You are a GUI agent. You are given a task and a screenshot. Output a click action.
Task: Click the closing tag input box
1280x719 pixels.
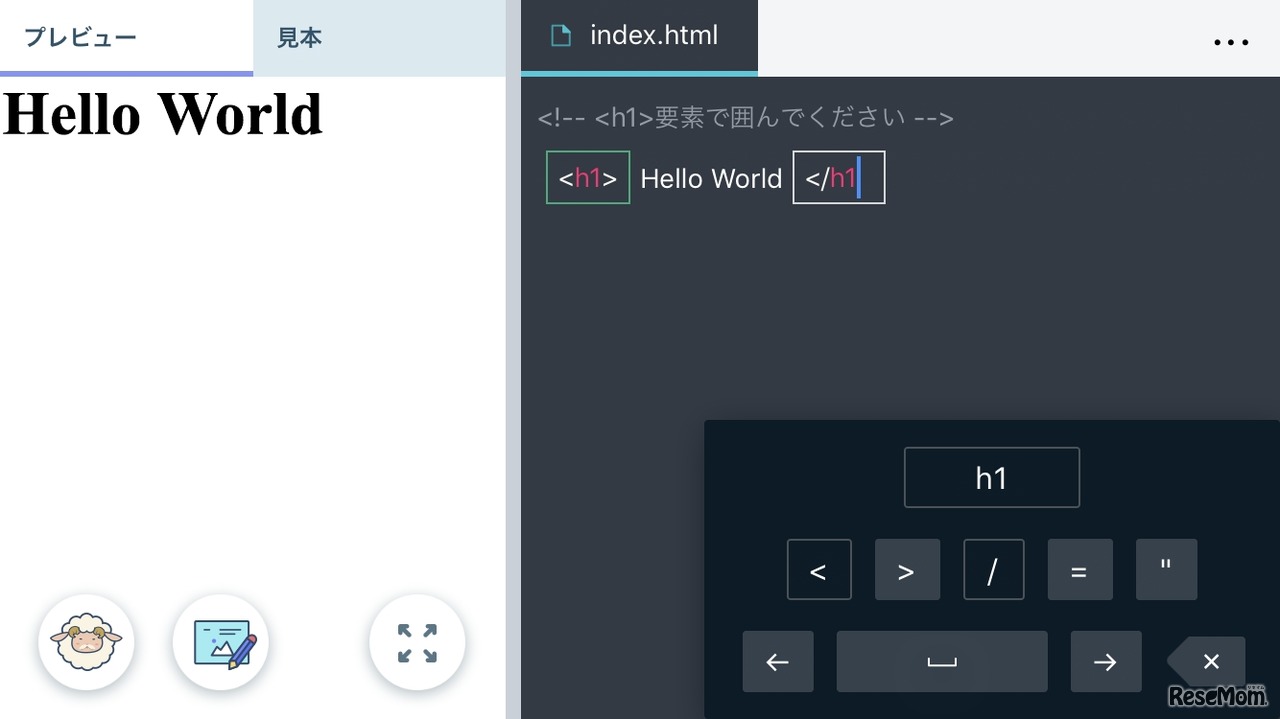(838, 177)
